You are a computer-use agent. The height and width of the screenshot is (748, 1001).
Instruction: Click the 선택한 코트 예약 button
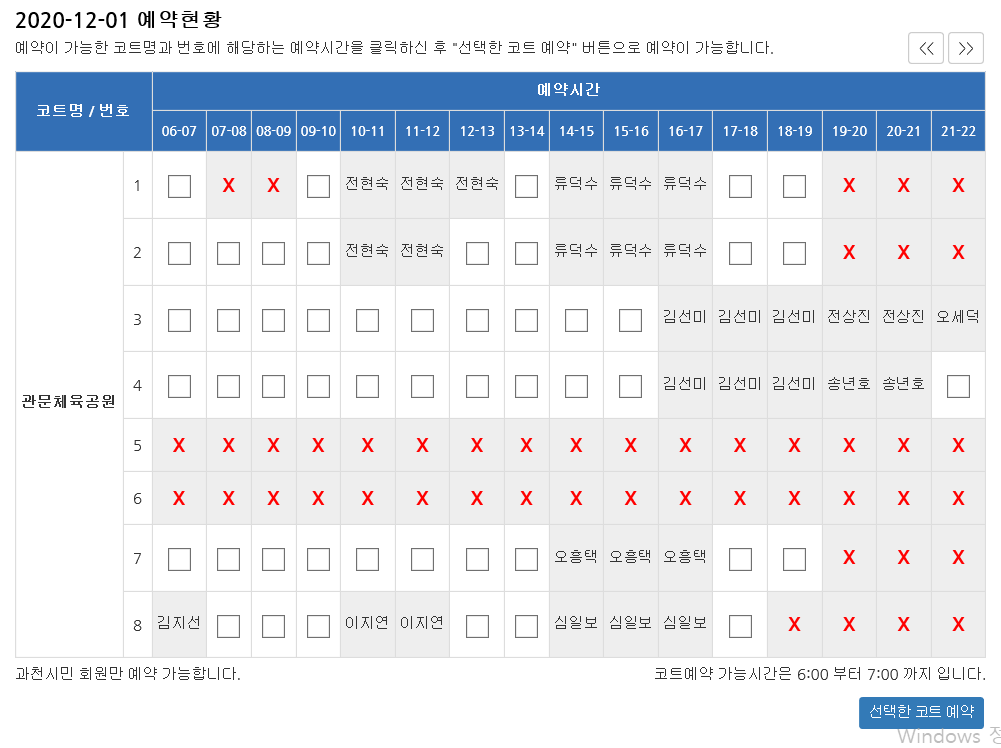coord(921,712)
